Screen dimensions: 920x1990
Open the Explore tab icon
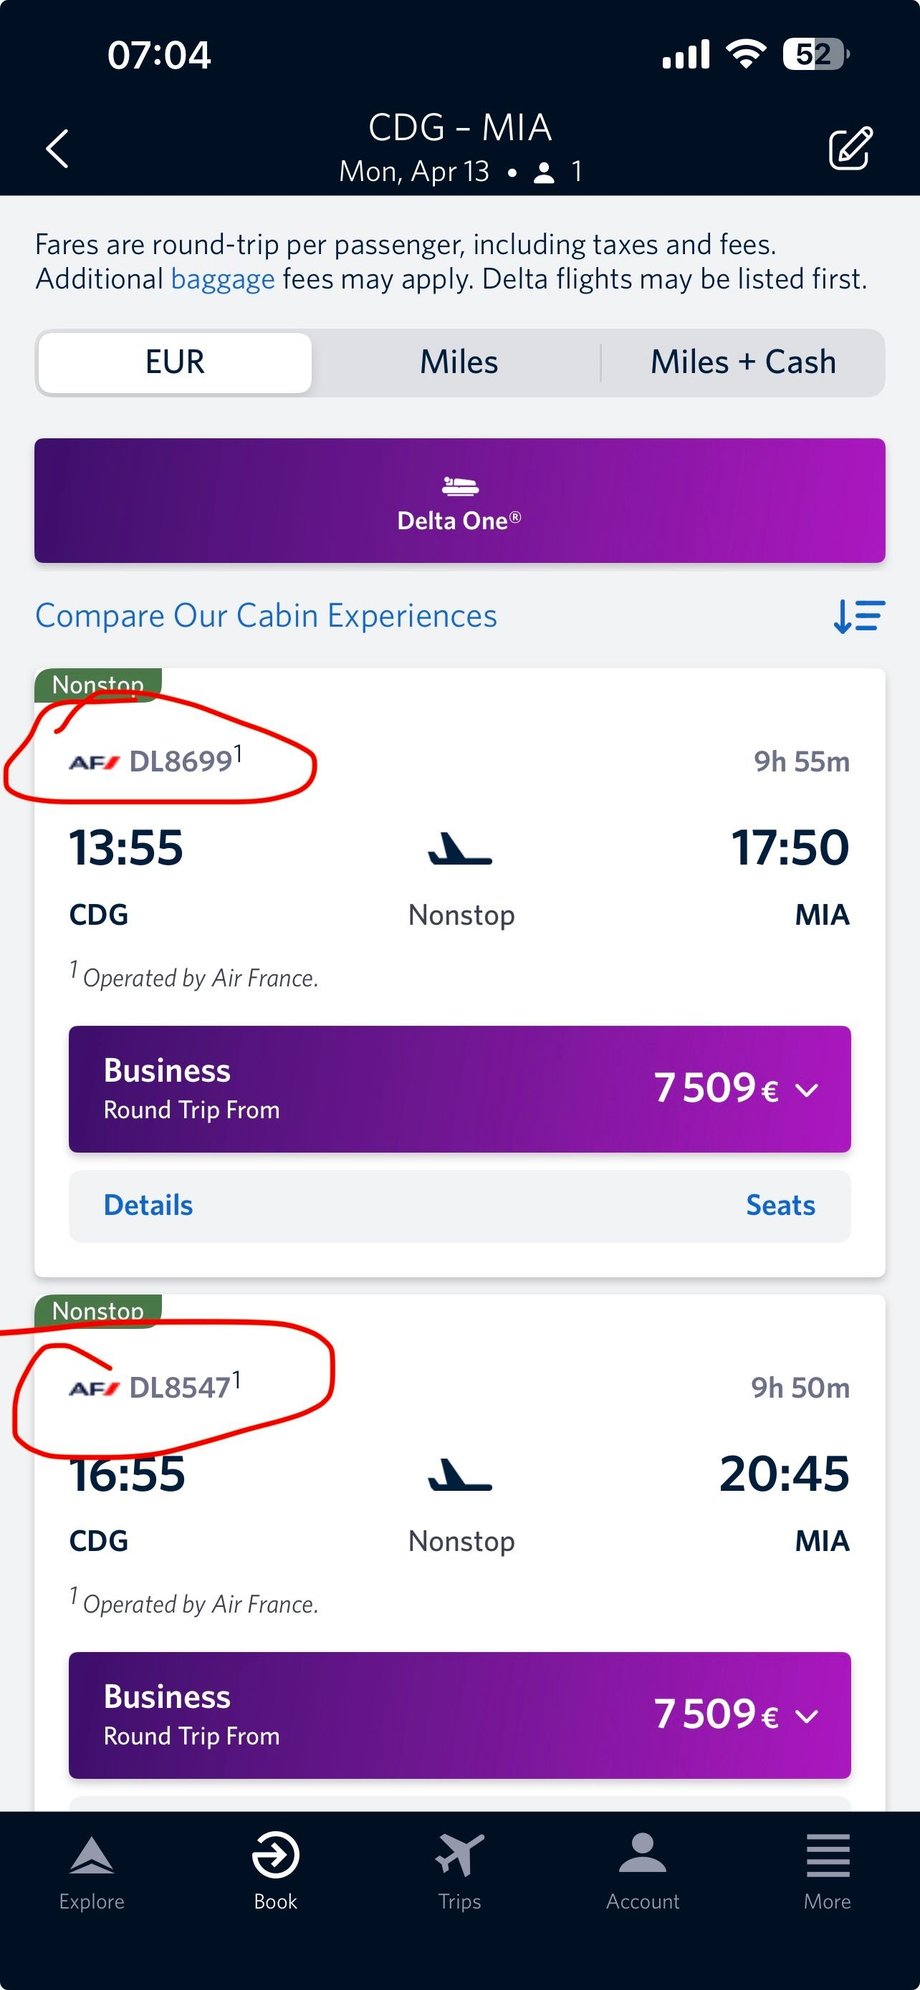91,1856
